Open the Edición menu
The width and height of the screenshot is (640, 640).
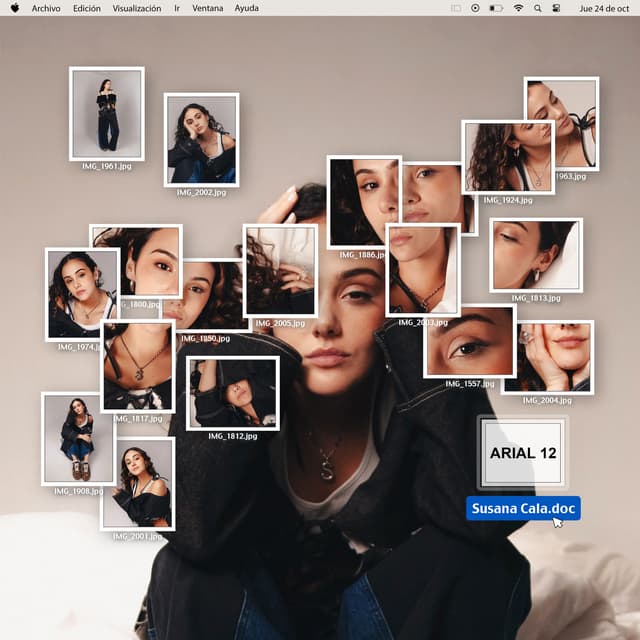pyautogui.click(x=86, y=8)
